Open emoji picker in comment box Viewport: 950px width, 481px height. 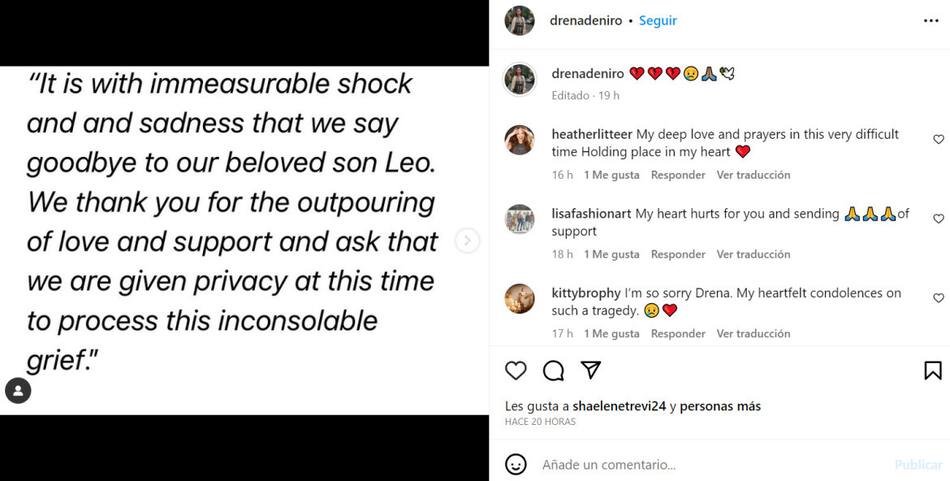516,464
